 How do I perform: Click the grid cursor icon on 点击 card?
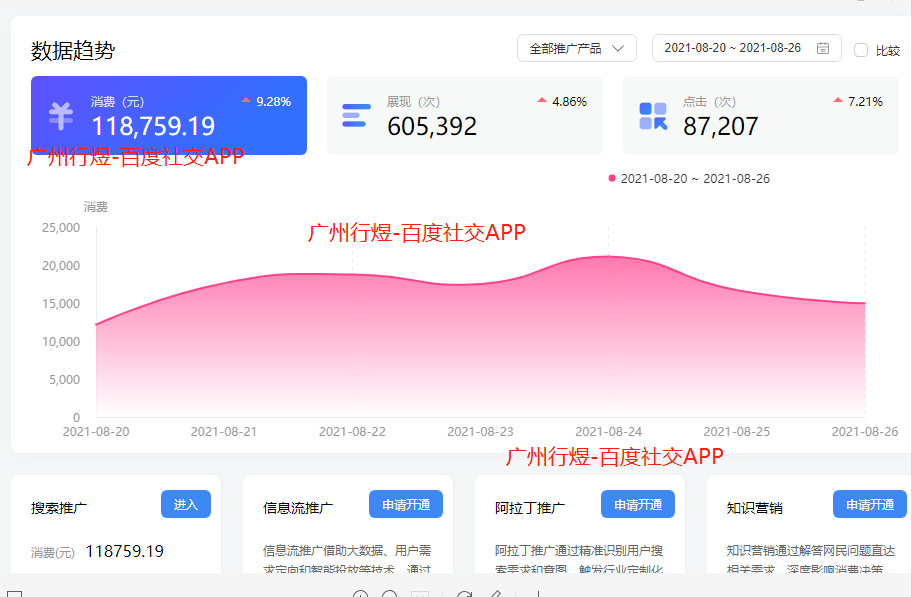pos(653,116)
